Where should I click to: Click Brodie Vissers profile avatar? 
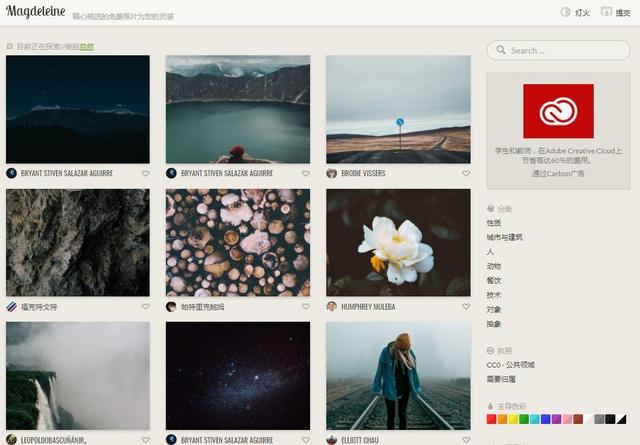coord(331,173)
